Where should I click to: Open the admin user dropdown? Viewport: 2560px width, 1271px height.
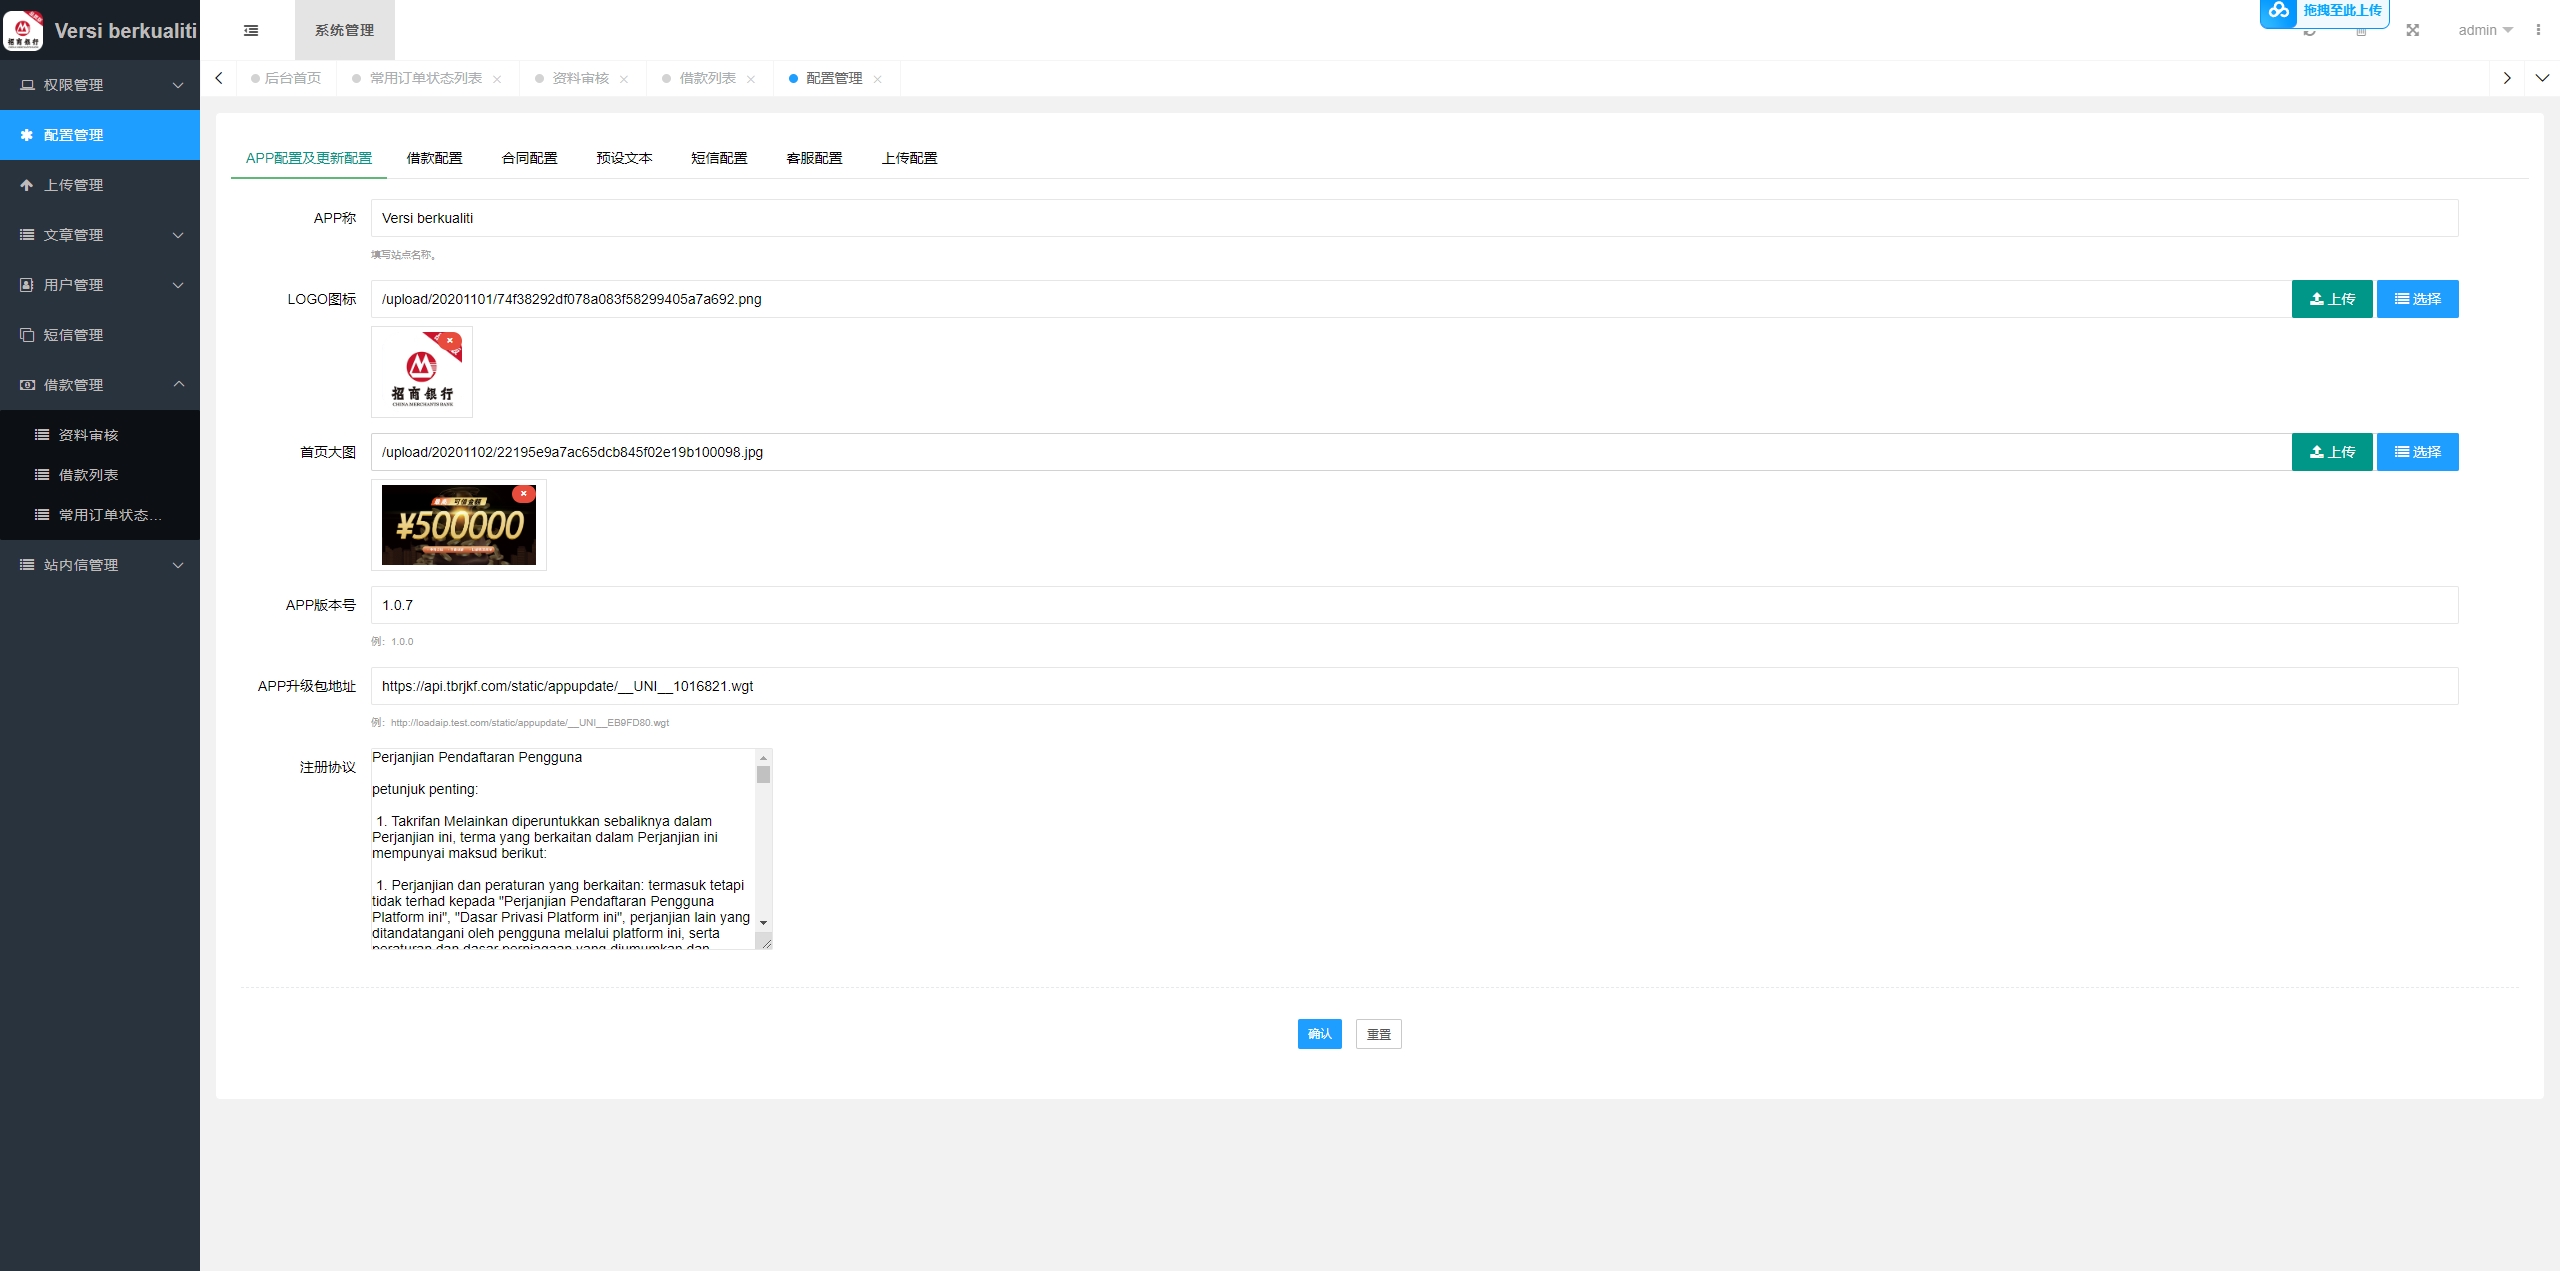click(2485, 30)
